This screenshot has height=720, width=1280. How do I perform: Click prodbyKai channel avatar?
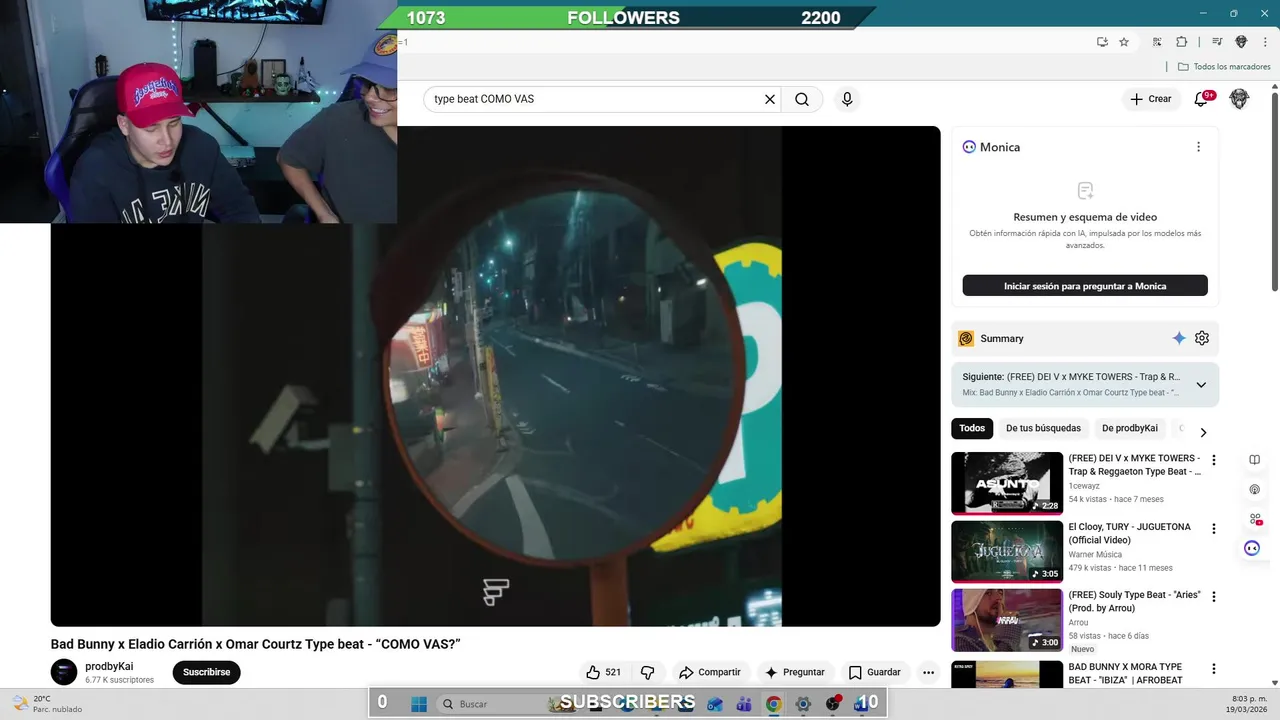pos(64,672)
